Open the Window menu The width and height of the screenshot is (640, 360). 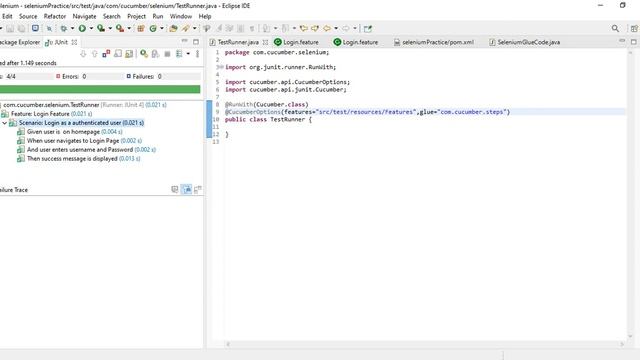coord(181,16)
